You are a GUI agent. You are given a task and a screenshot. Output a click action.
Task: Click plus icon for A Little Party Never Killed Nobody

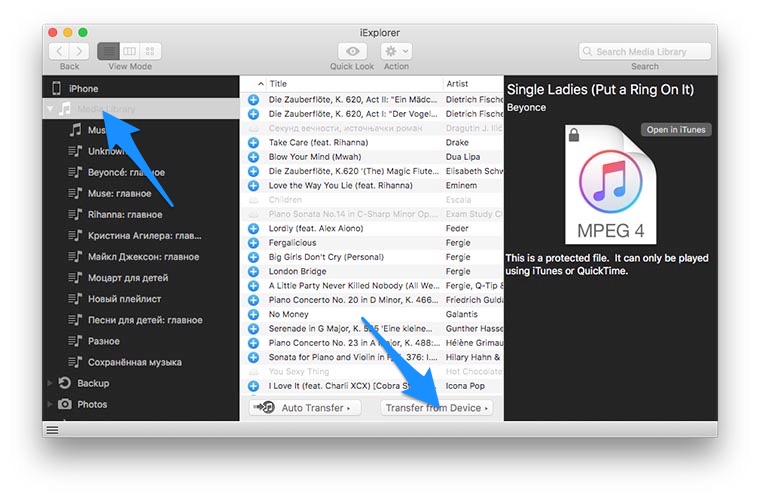pyautogui.click(x=253, y=286)
